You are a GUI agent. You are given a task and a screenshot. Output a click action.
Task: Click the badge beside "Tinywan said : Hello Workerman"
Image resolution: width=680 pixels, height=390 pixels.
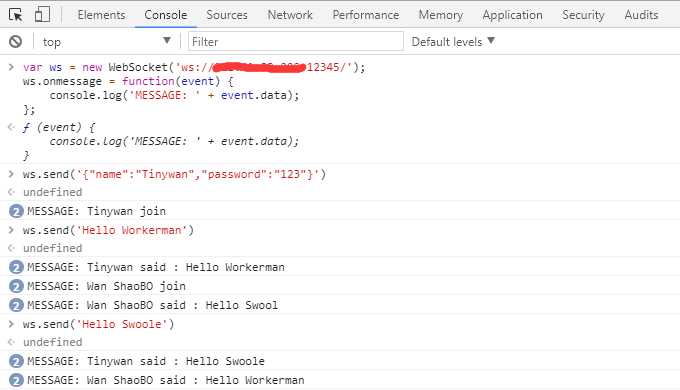pyautogui.click(x=16, y=267)
